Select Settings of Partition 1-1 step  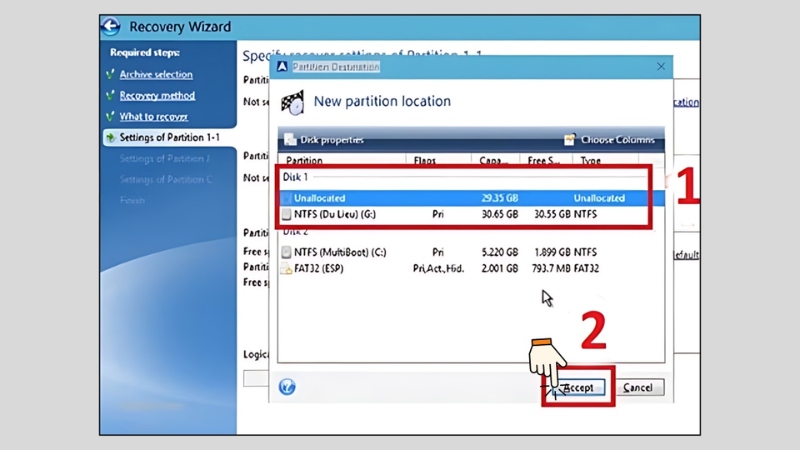pos(169,137)
